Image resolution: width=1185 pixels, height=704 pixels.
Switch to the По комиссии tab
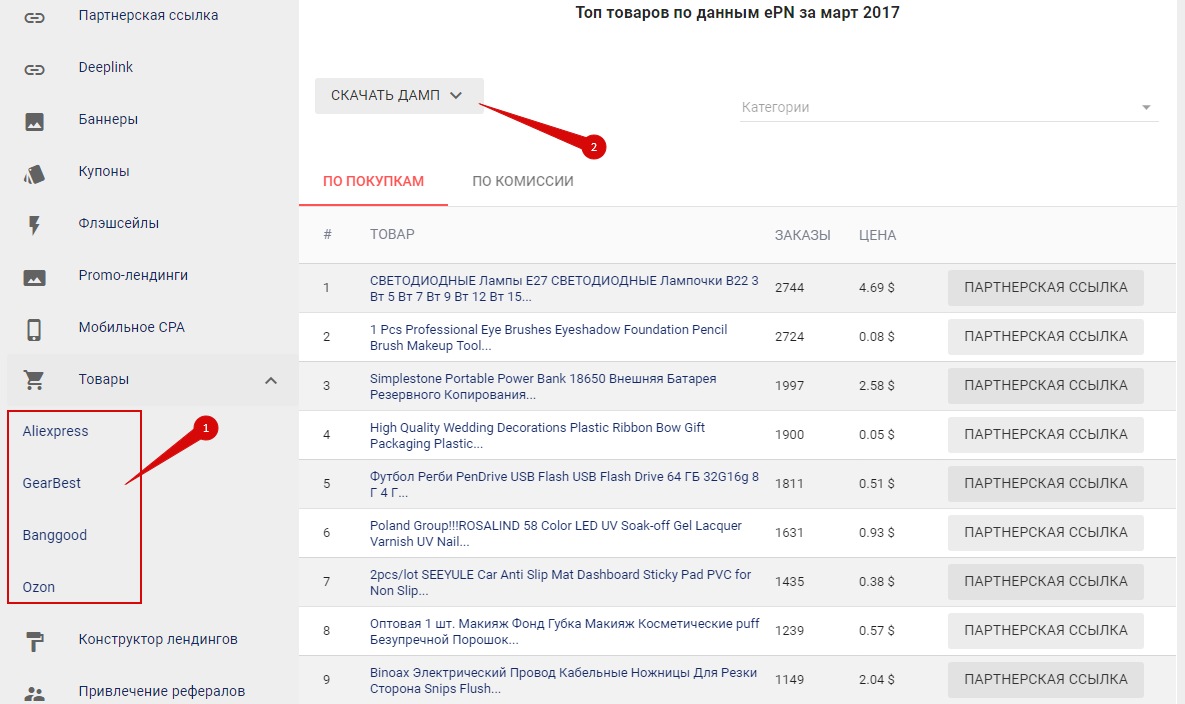click(x=523, y=182)
